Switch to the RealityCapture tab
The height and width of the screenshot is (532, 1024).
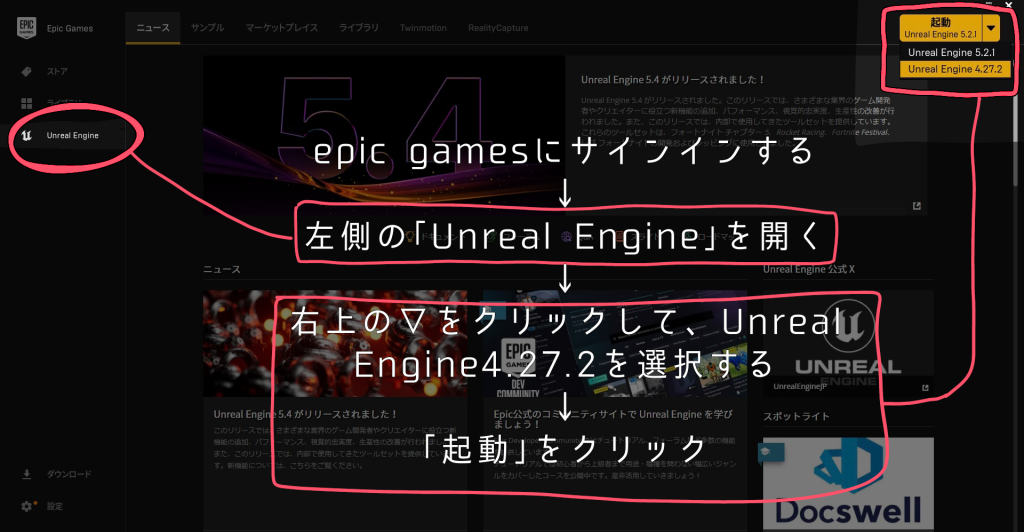(x=498, y=27)
